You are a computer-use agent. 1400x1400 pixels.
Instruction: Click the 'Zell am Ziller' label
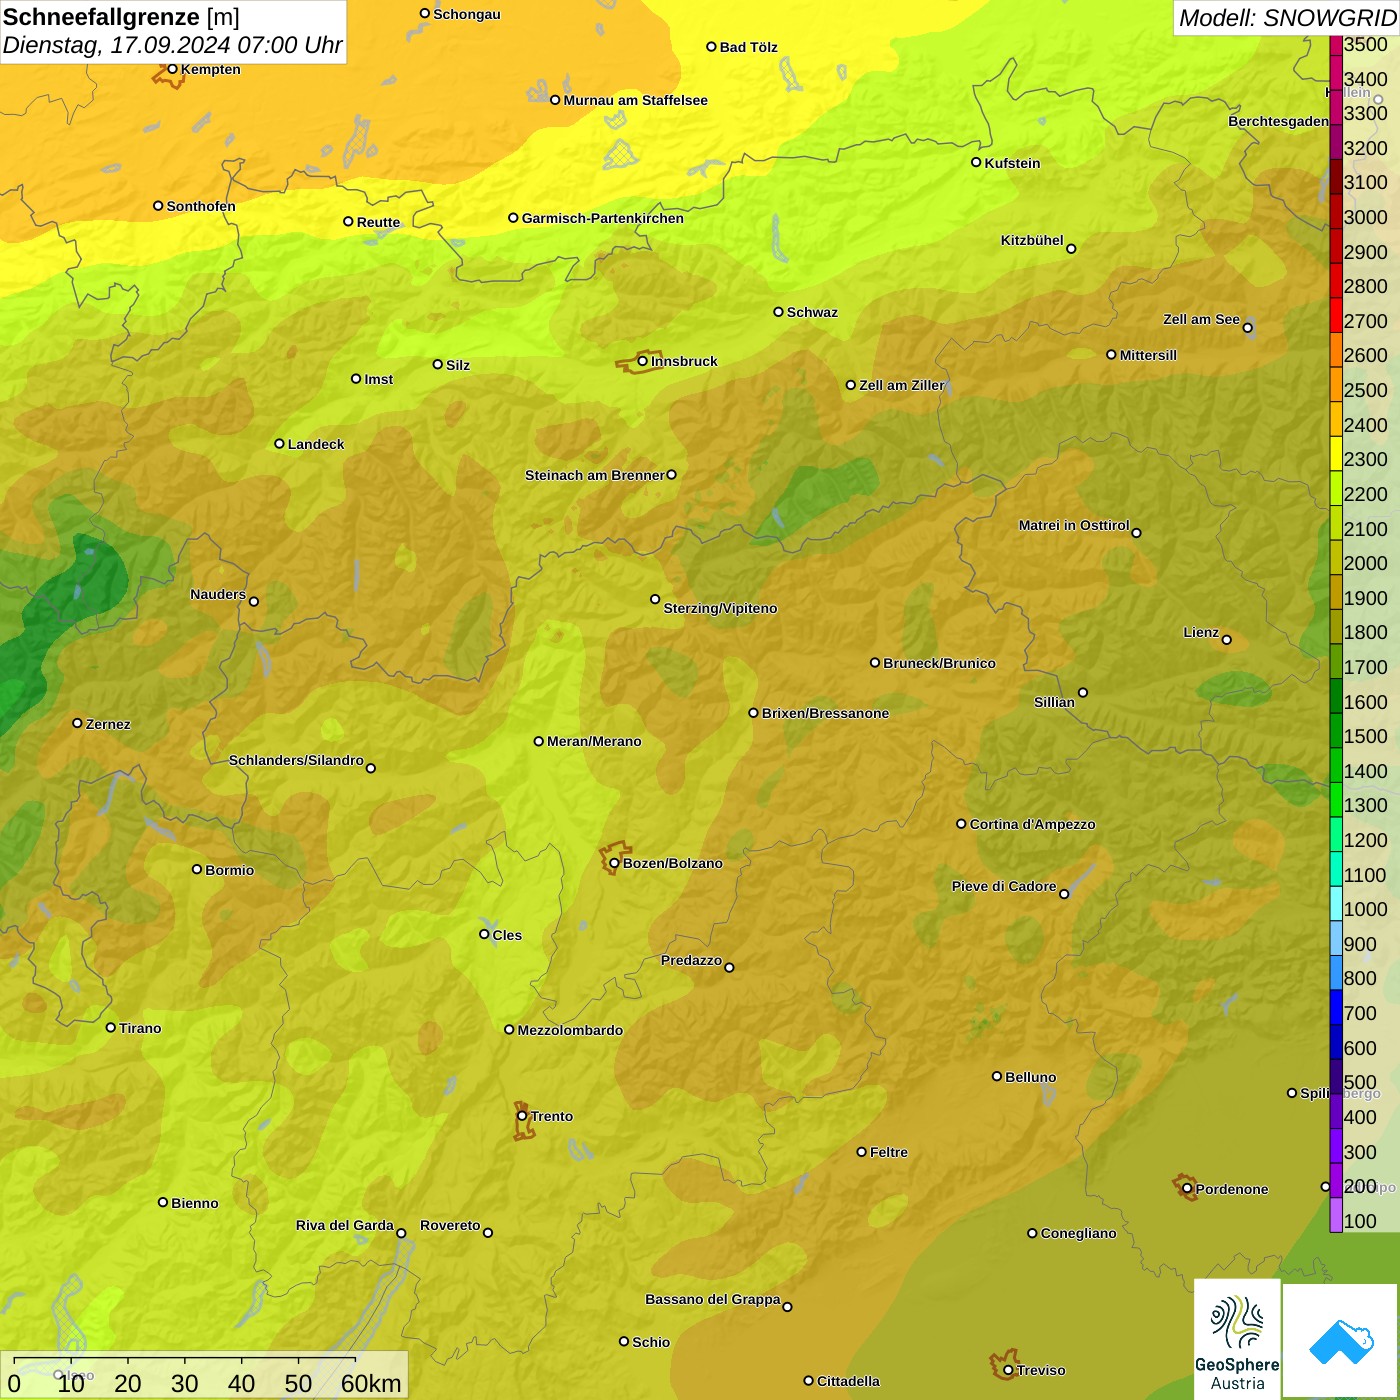(x=901, y=385)
